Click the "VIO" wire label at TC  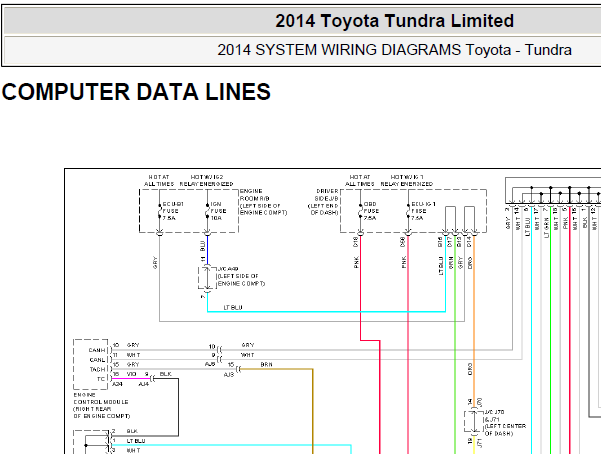(131, 374)
